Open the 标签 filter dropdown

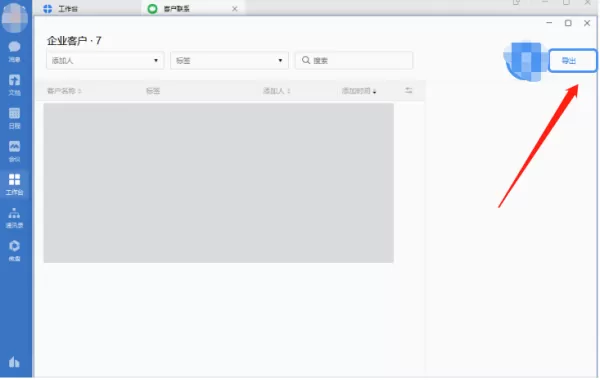[x=229, y=60]
